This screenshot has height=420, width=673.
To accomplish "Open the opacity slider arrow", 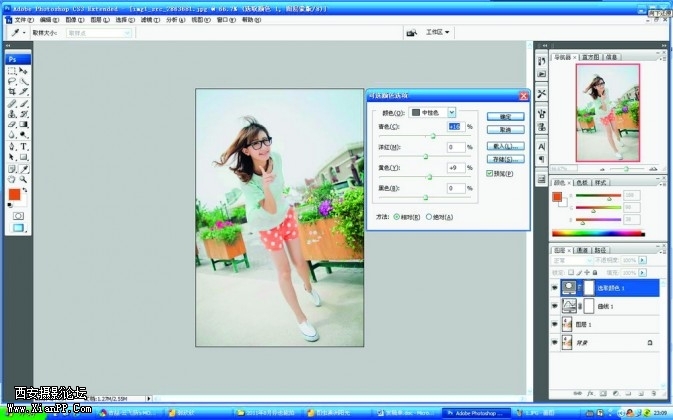I will 643,260.
